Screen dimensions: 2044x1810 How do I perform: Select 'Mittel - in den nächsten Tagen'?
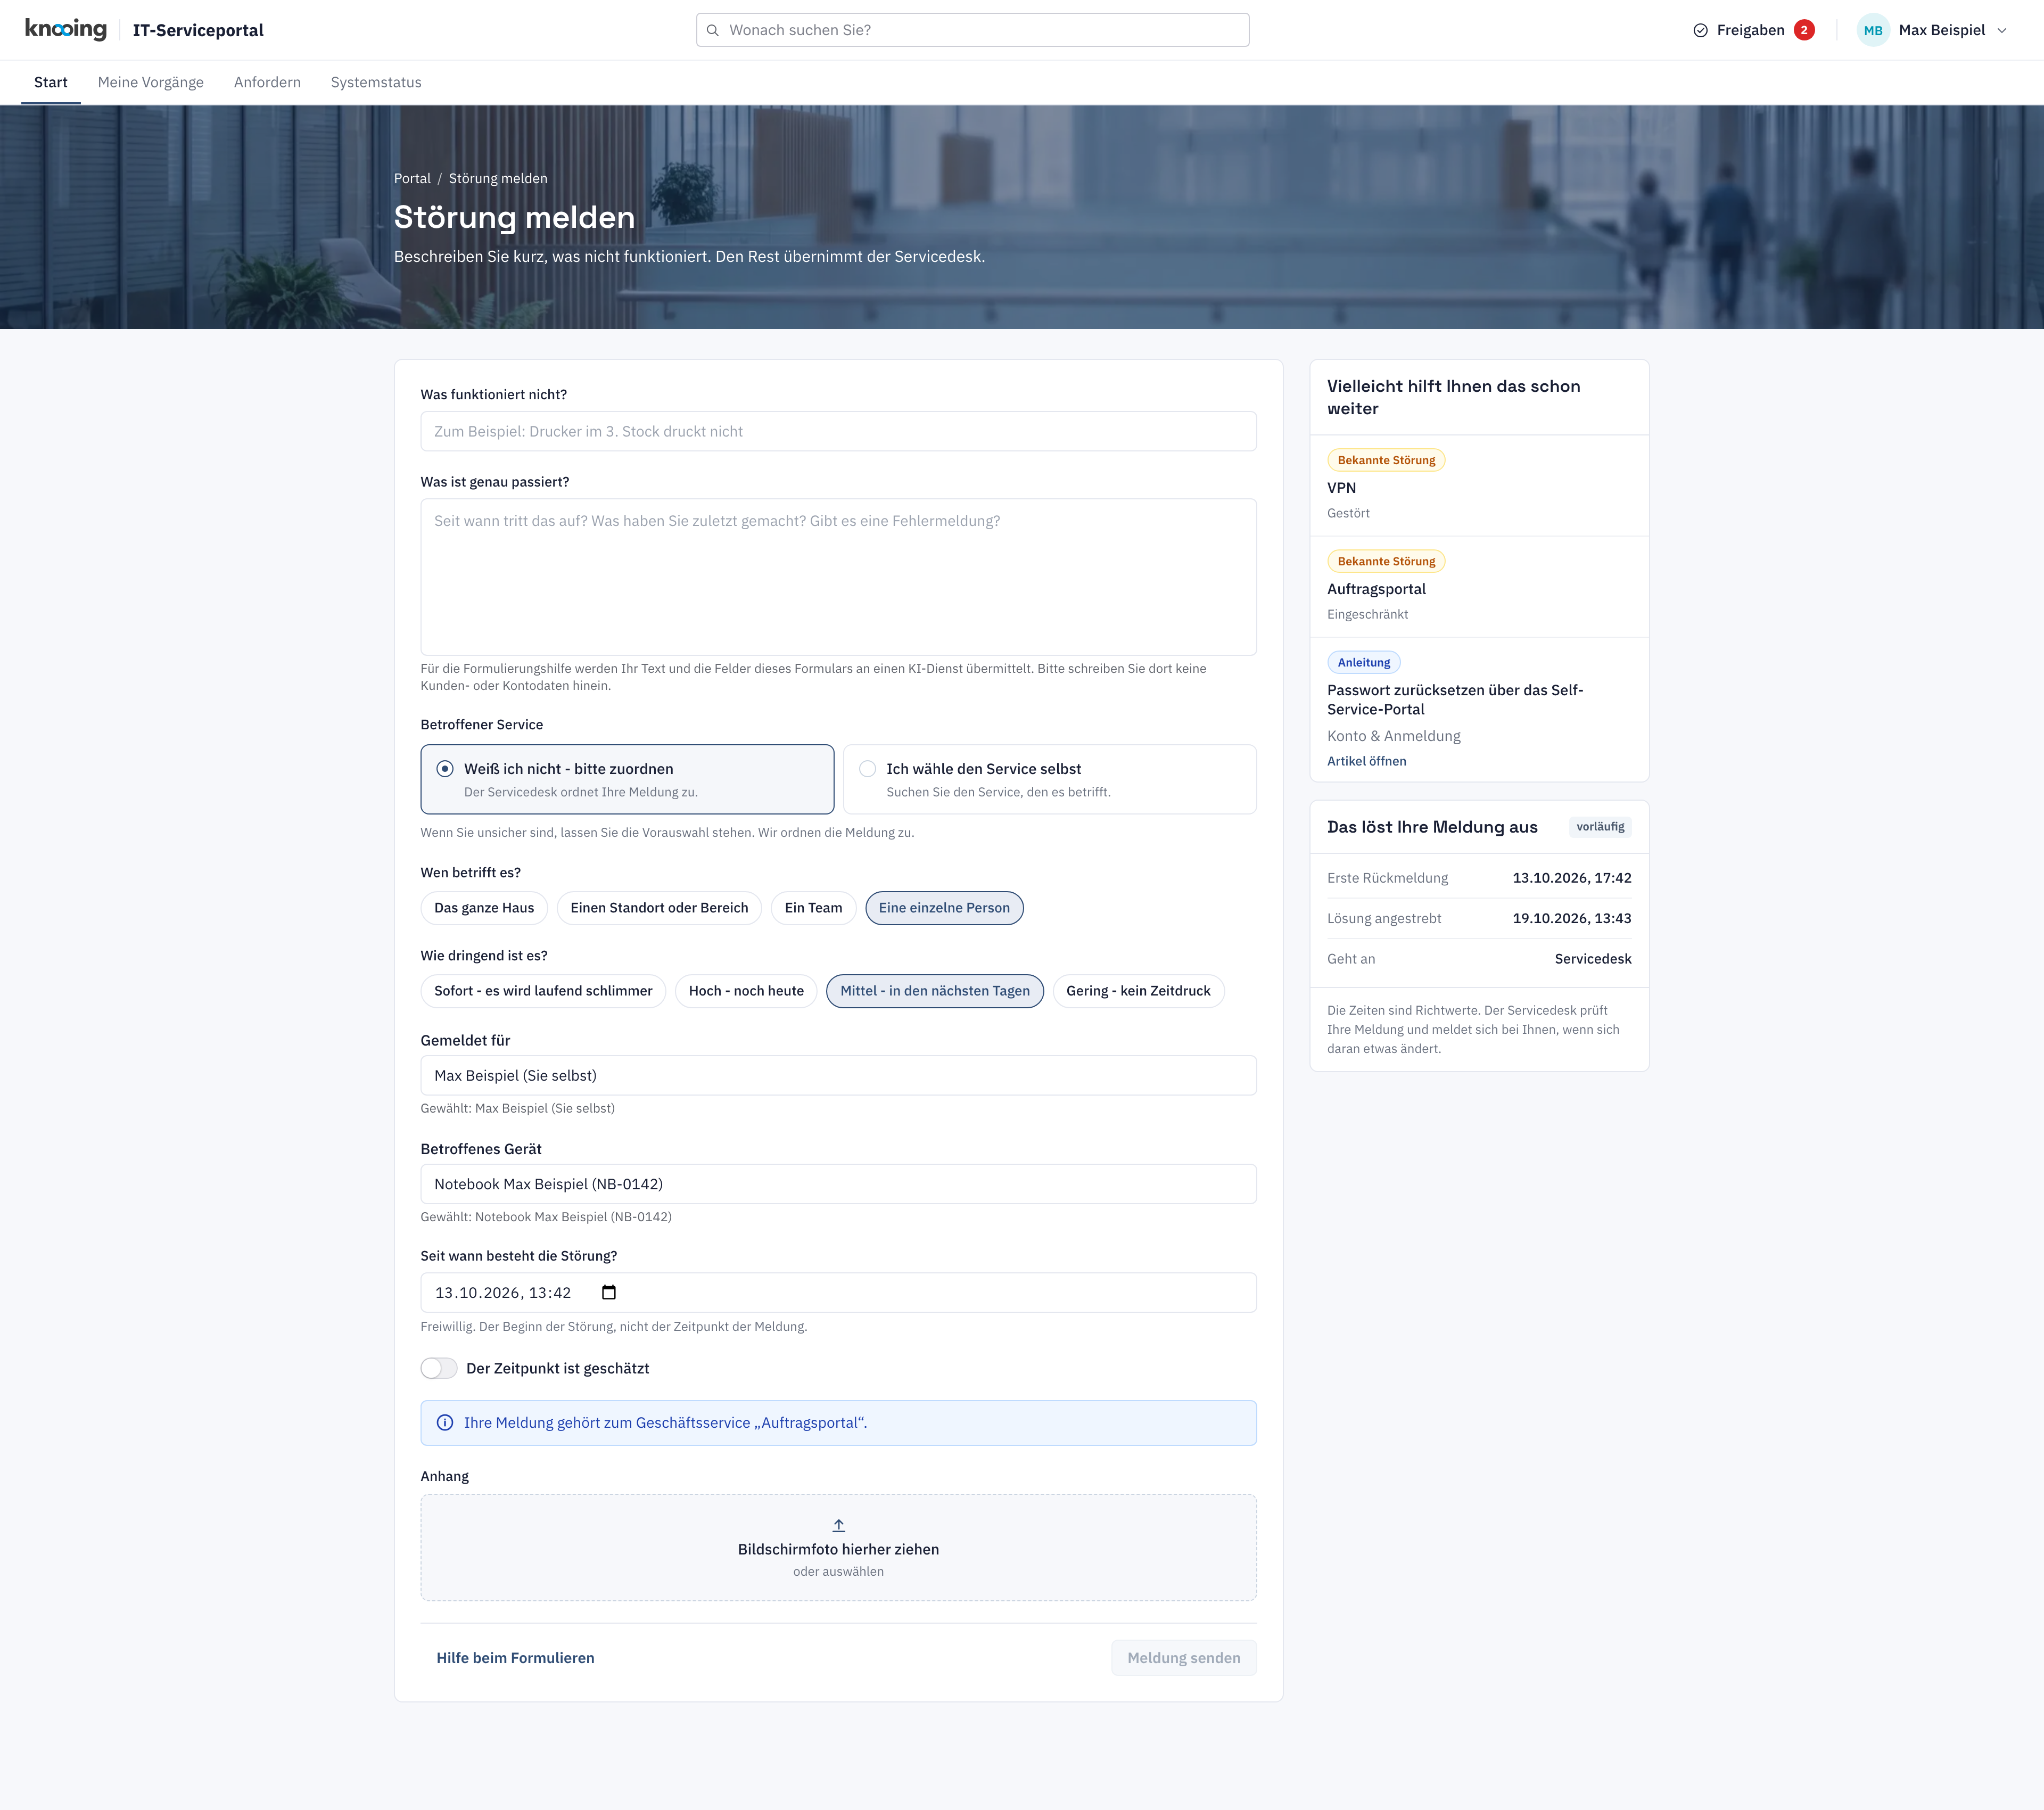[935, 991]
